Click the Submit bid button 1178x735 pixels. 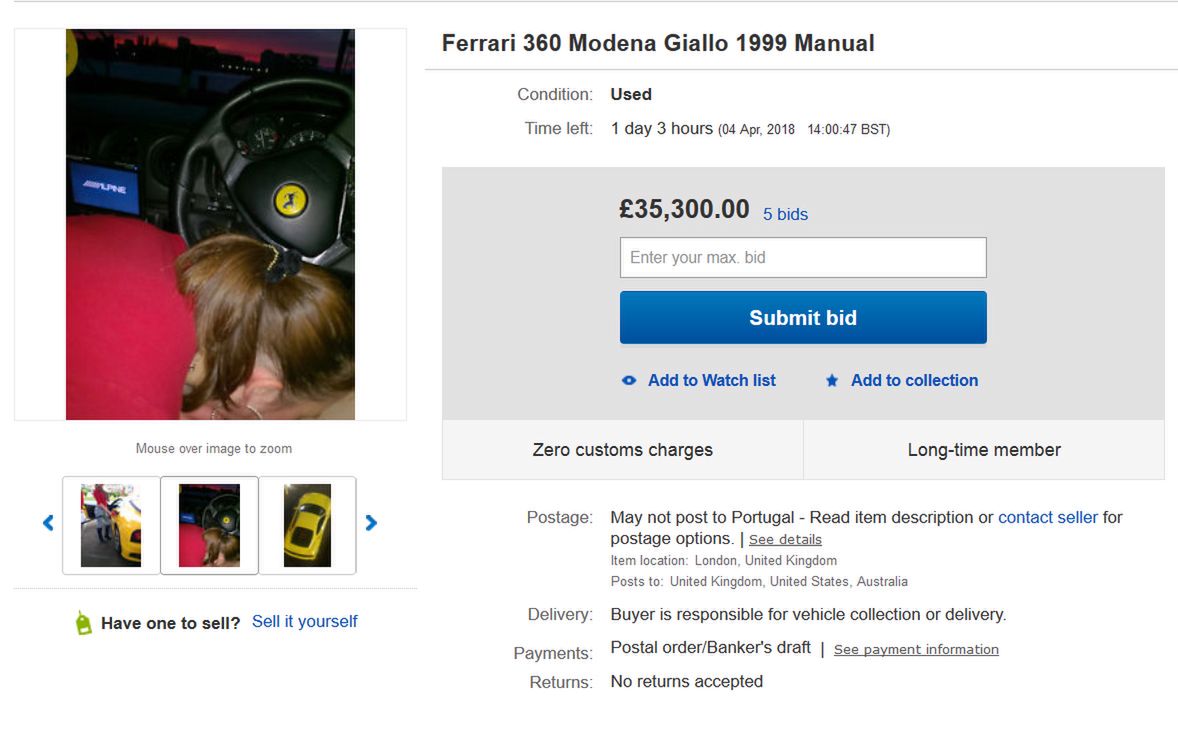[x=803, y=318]
